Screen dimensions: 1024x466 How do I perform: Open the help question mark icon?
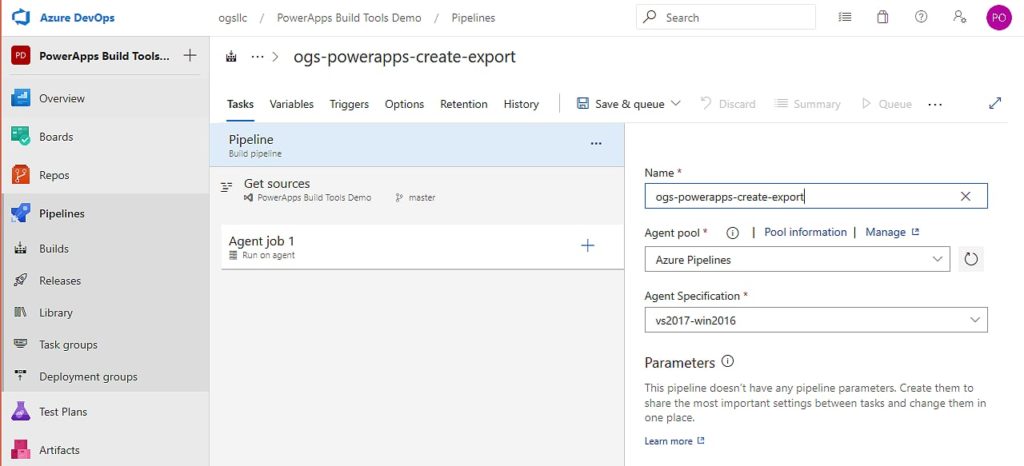point(921,17)
